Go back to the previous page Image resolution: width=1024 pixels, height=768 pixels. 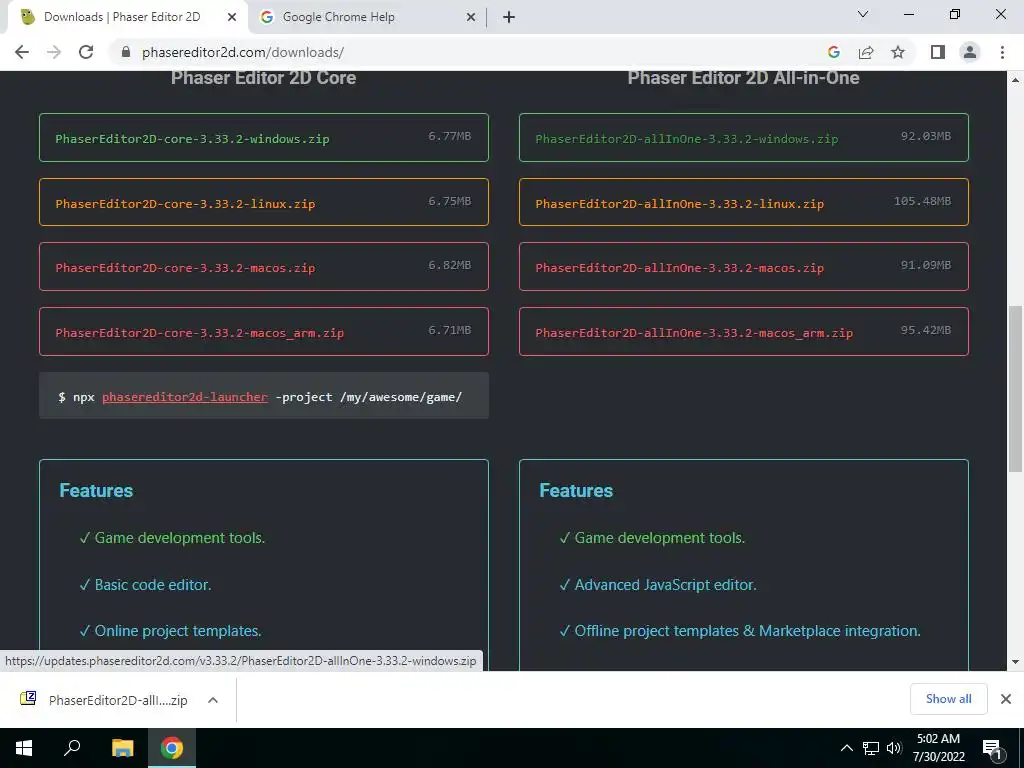click(22, 52)
